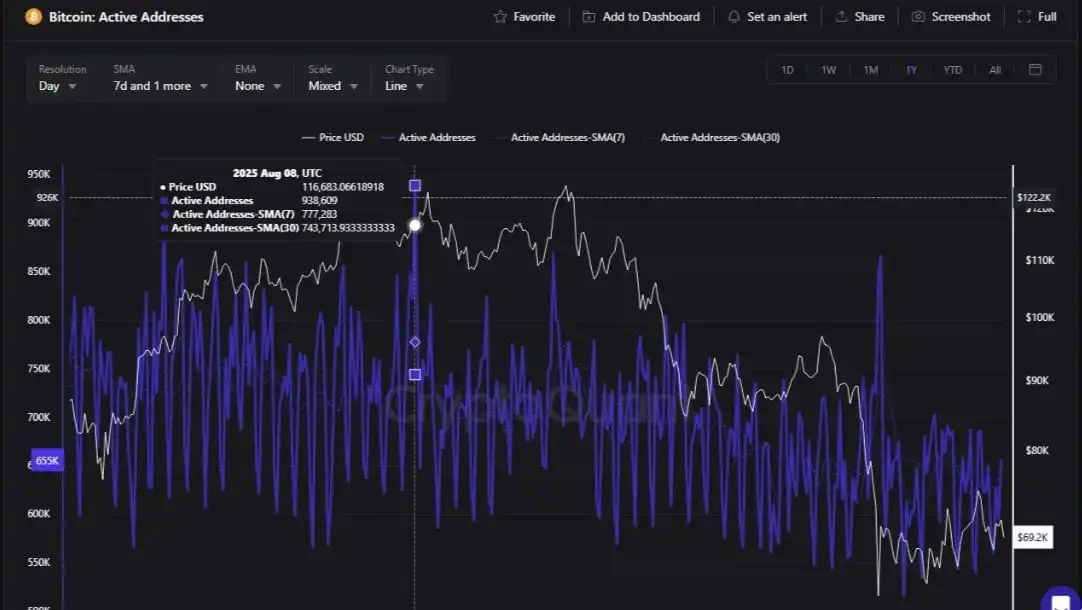1082x610 pixels.
Task: Click the purple slider handle on the chart crosshair
Action: click(414, 185)
